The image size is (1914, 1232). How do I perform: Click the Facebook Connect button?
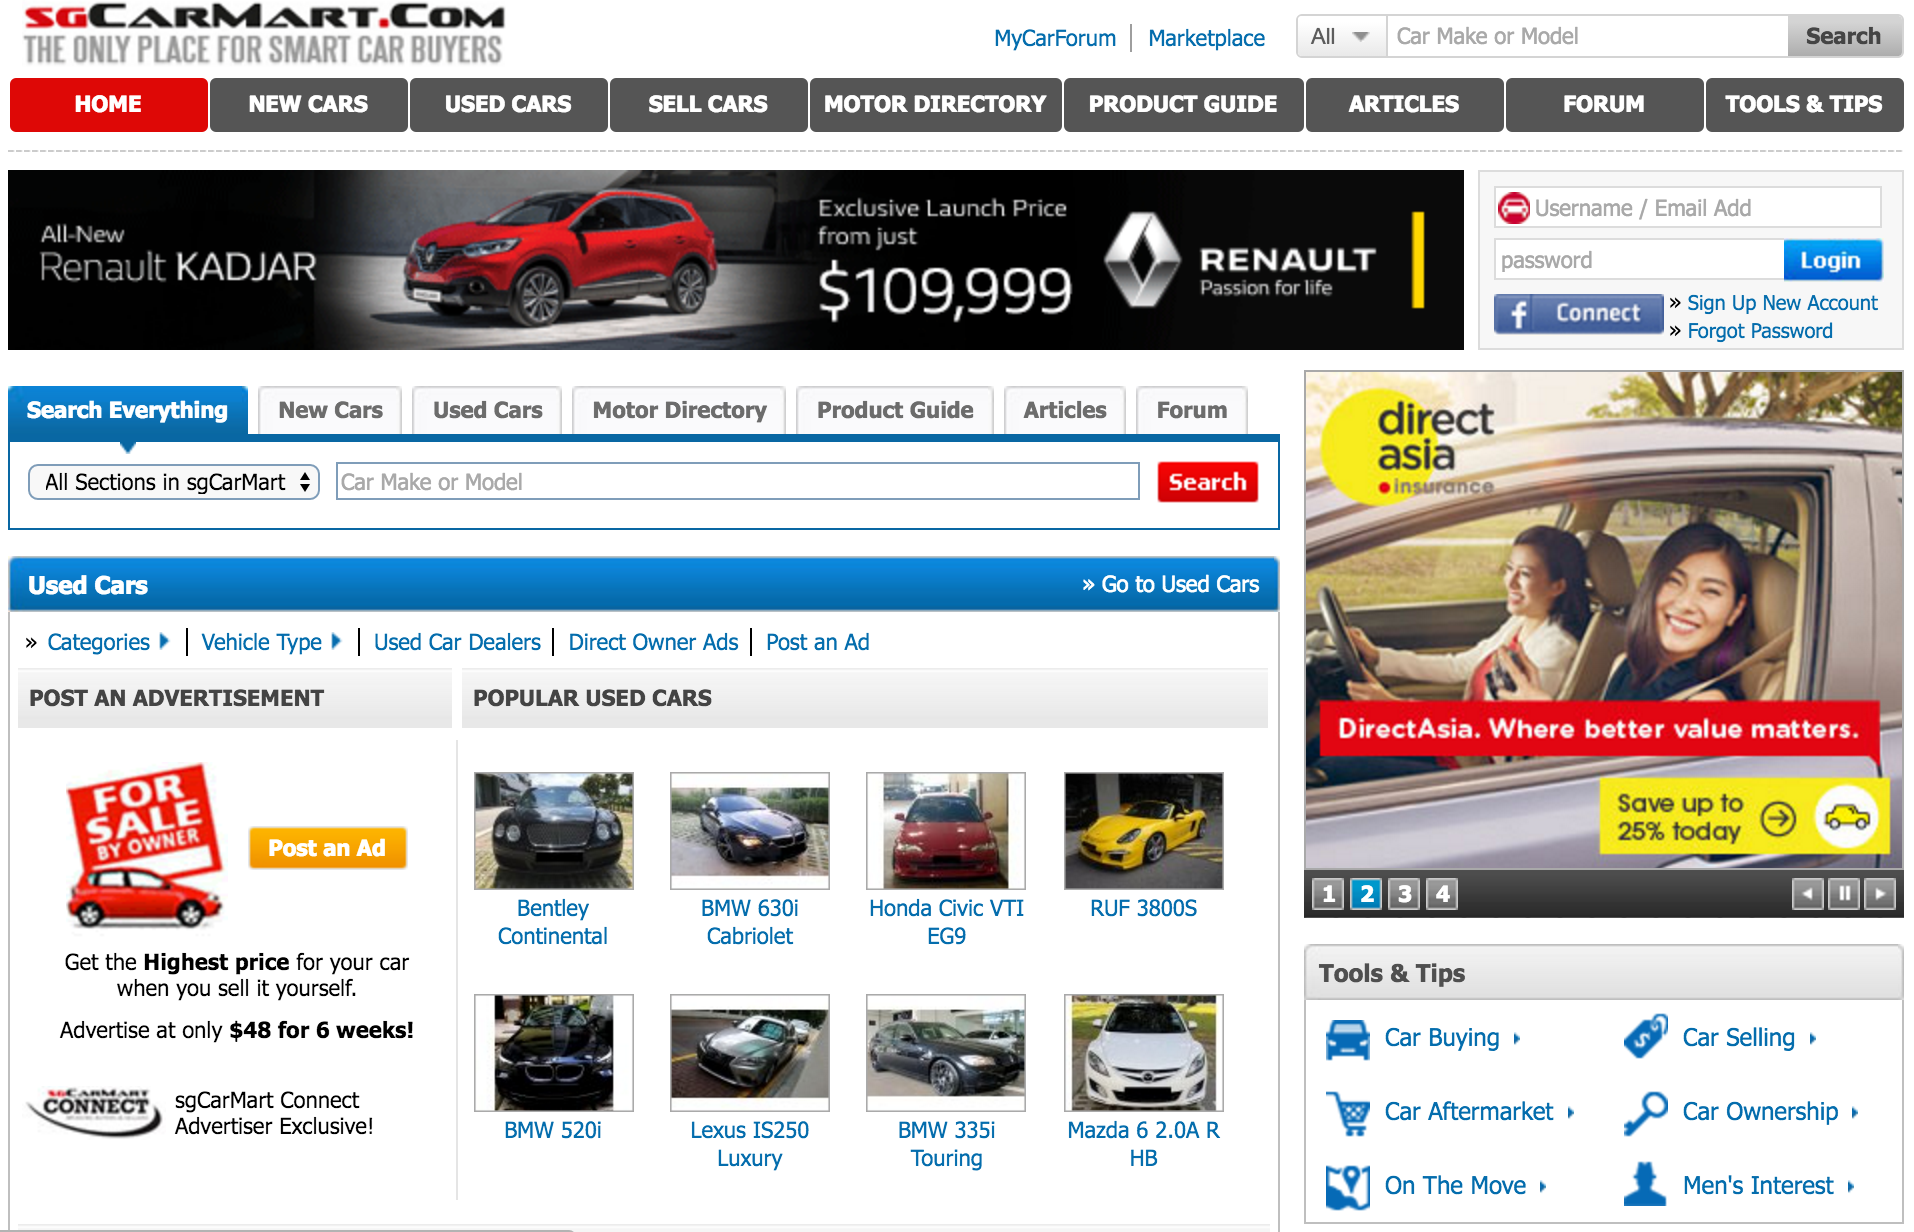coord(1579,314)
